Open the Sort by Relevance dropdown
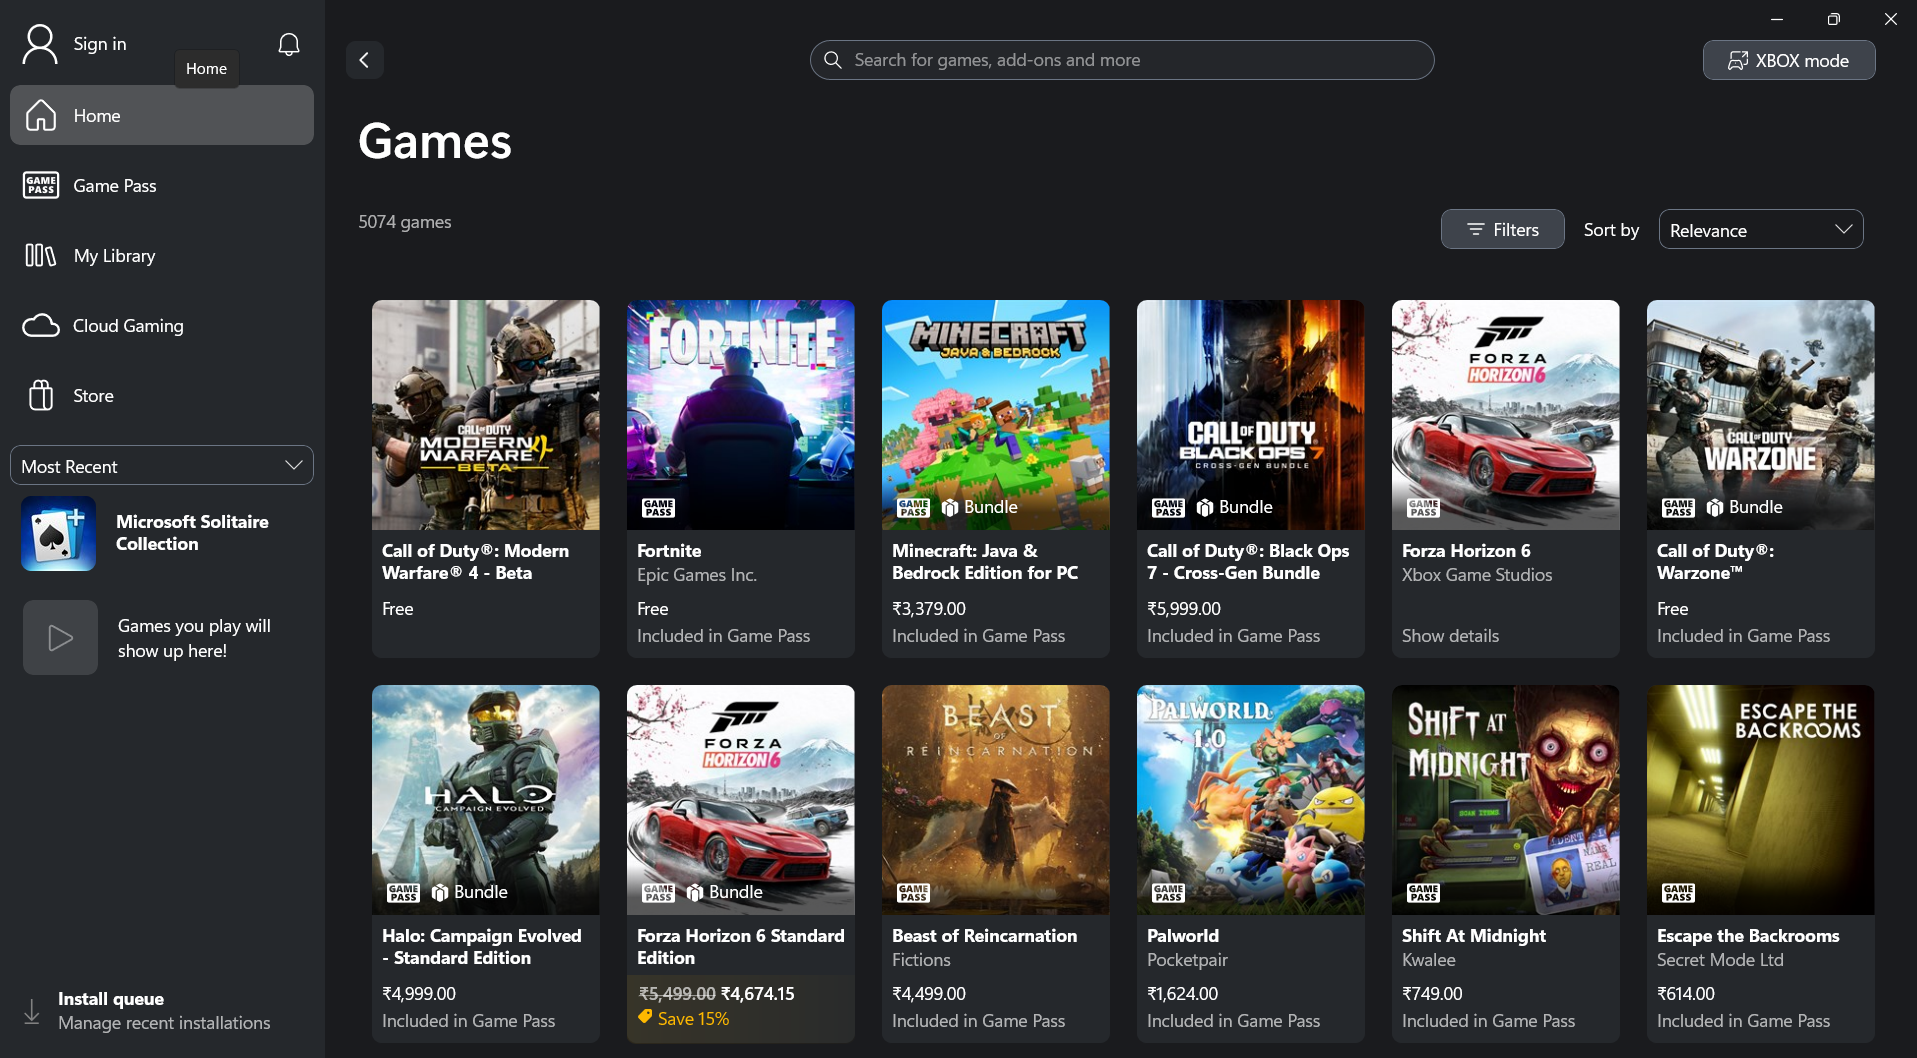 point(1760,229)
